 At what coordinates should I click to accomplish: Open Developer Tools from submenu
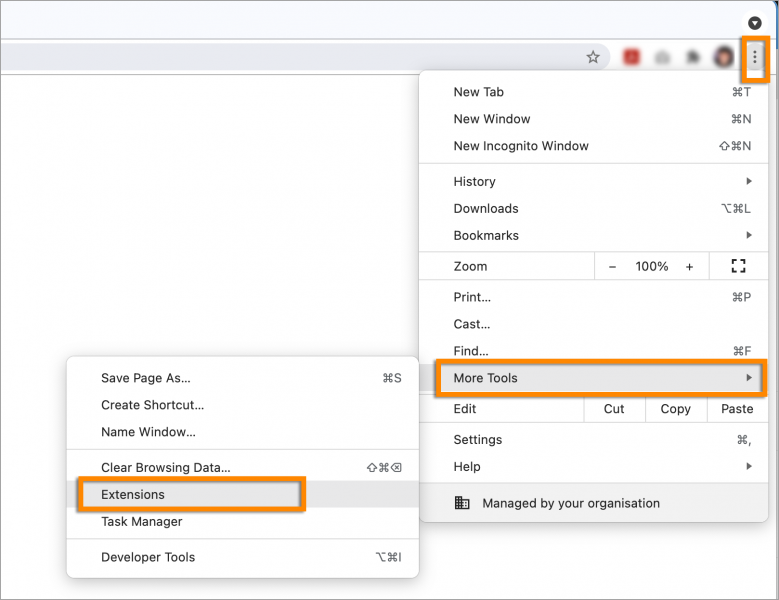(243, 557)
